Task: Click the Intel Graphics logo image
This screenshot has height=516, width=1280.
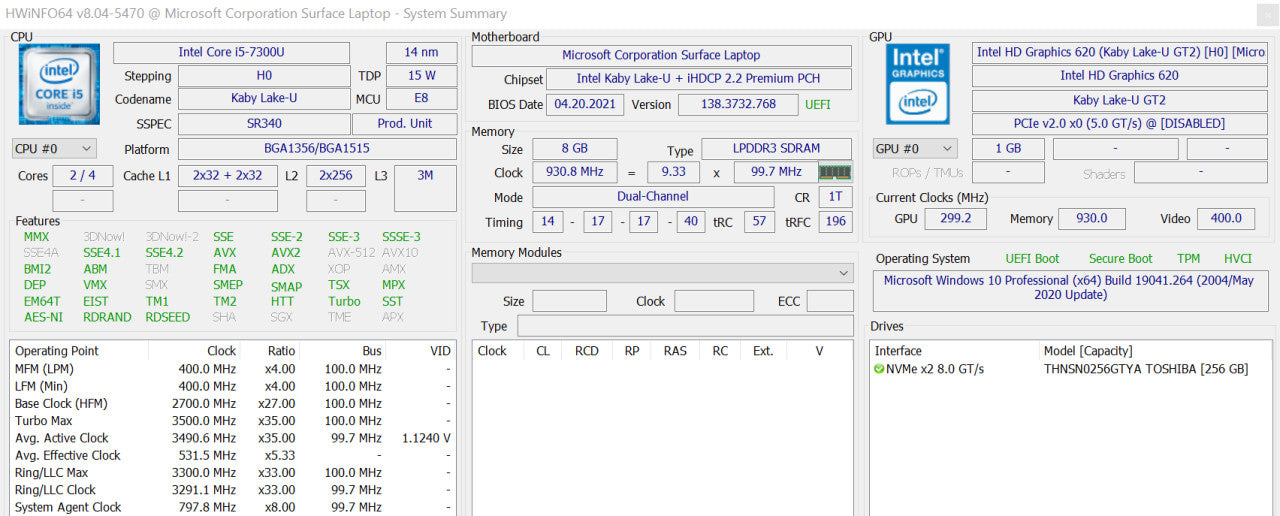Action: pyautogui.click(x=918, y=84)
